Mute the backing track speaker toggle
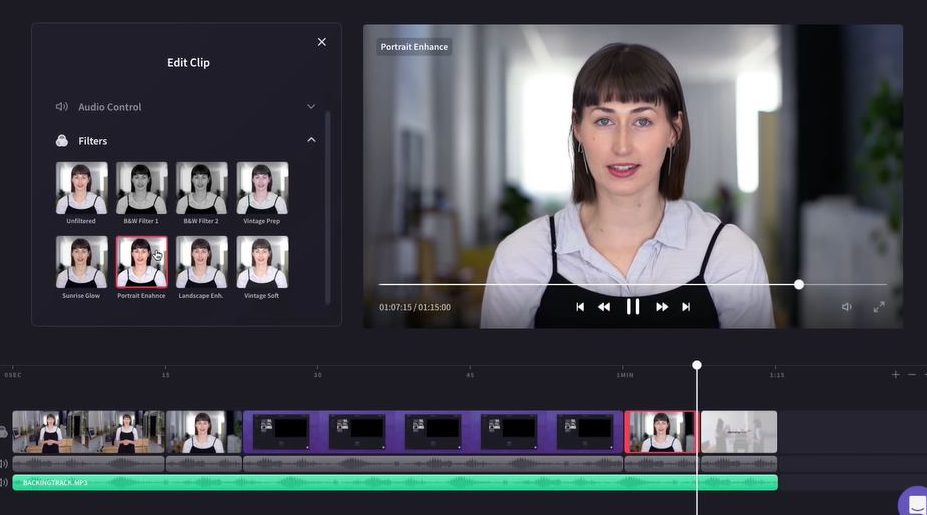The width and height of the screenshot is (927, 515). (x=4, y=482)
